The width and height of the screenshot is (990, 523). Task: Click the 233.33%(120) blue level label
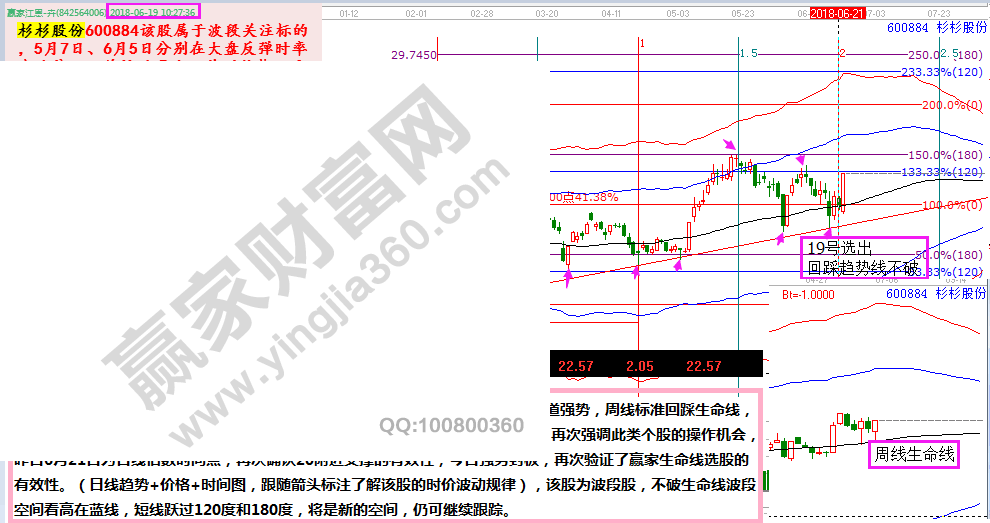point(940,72)
